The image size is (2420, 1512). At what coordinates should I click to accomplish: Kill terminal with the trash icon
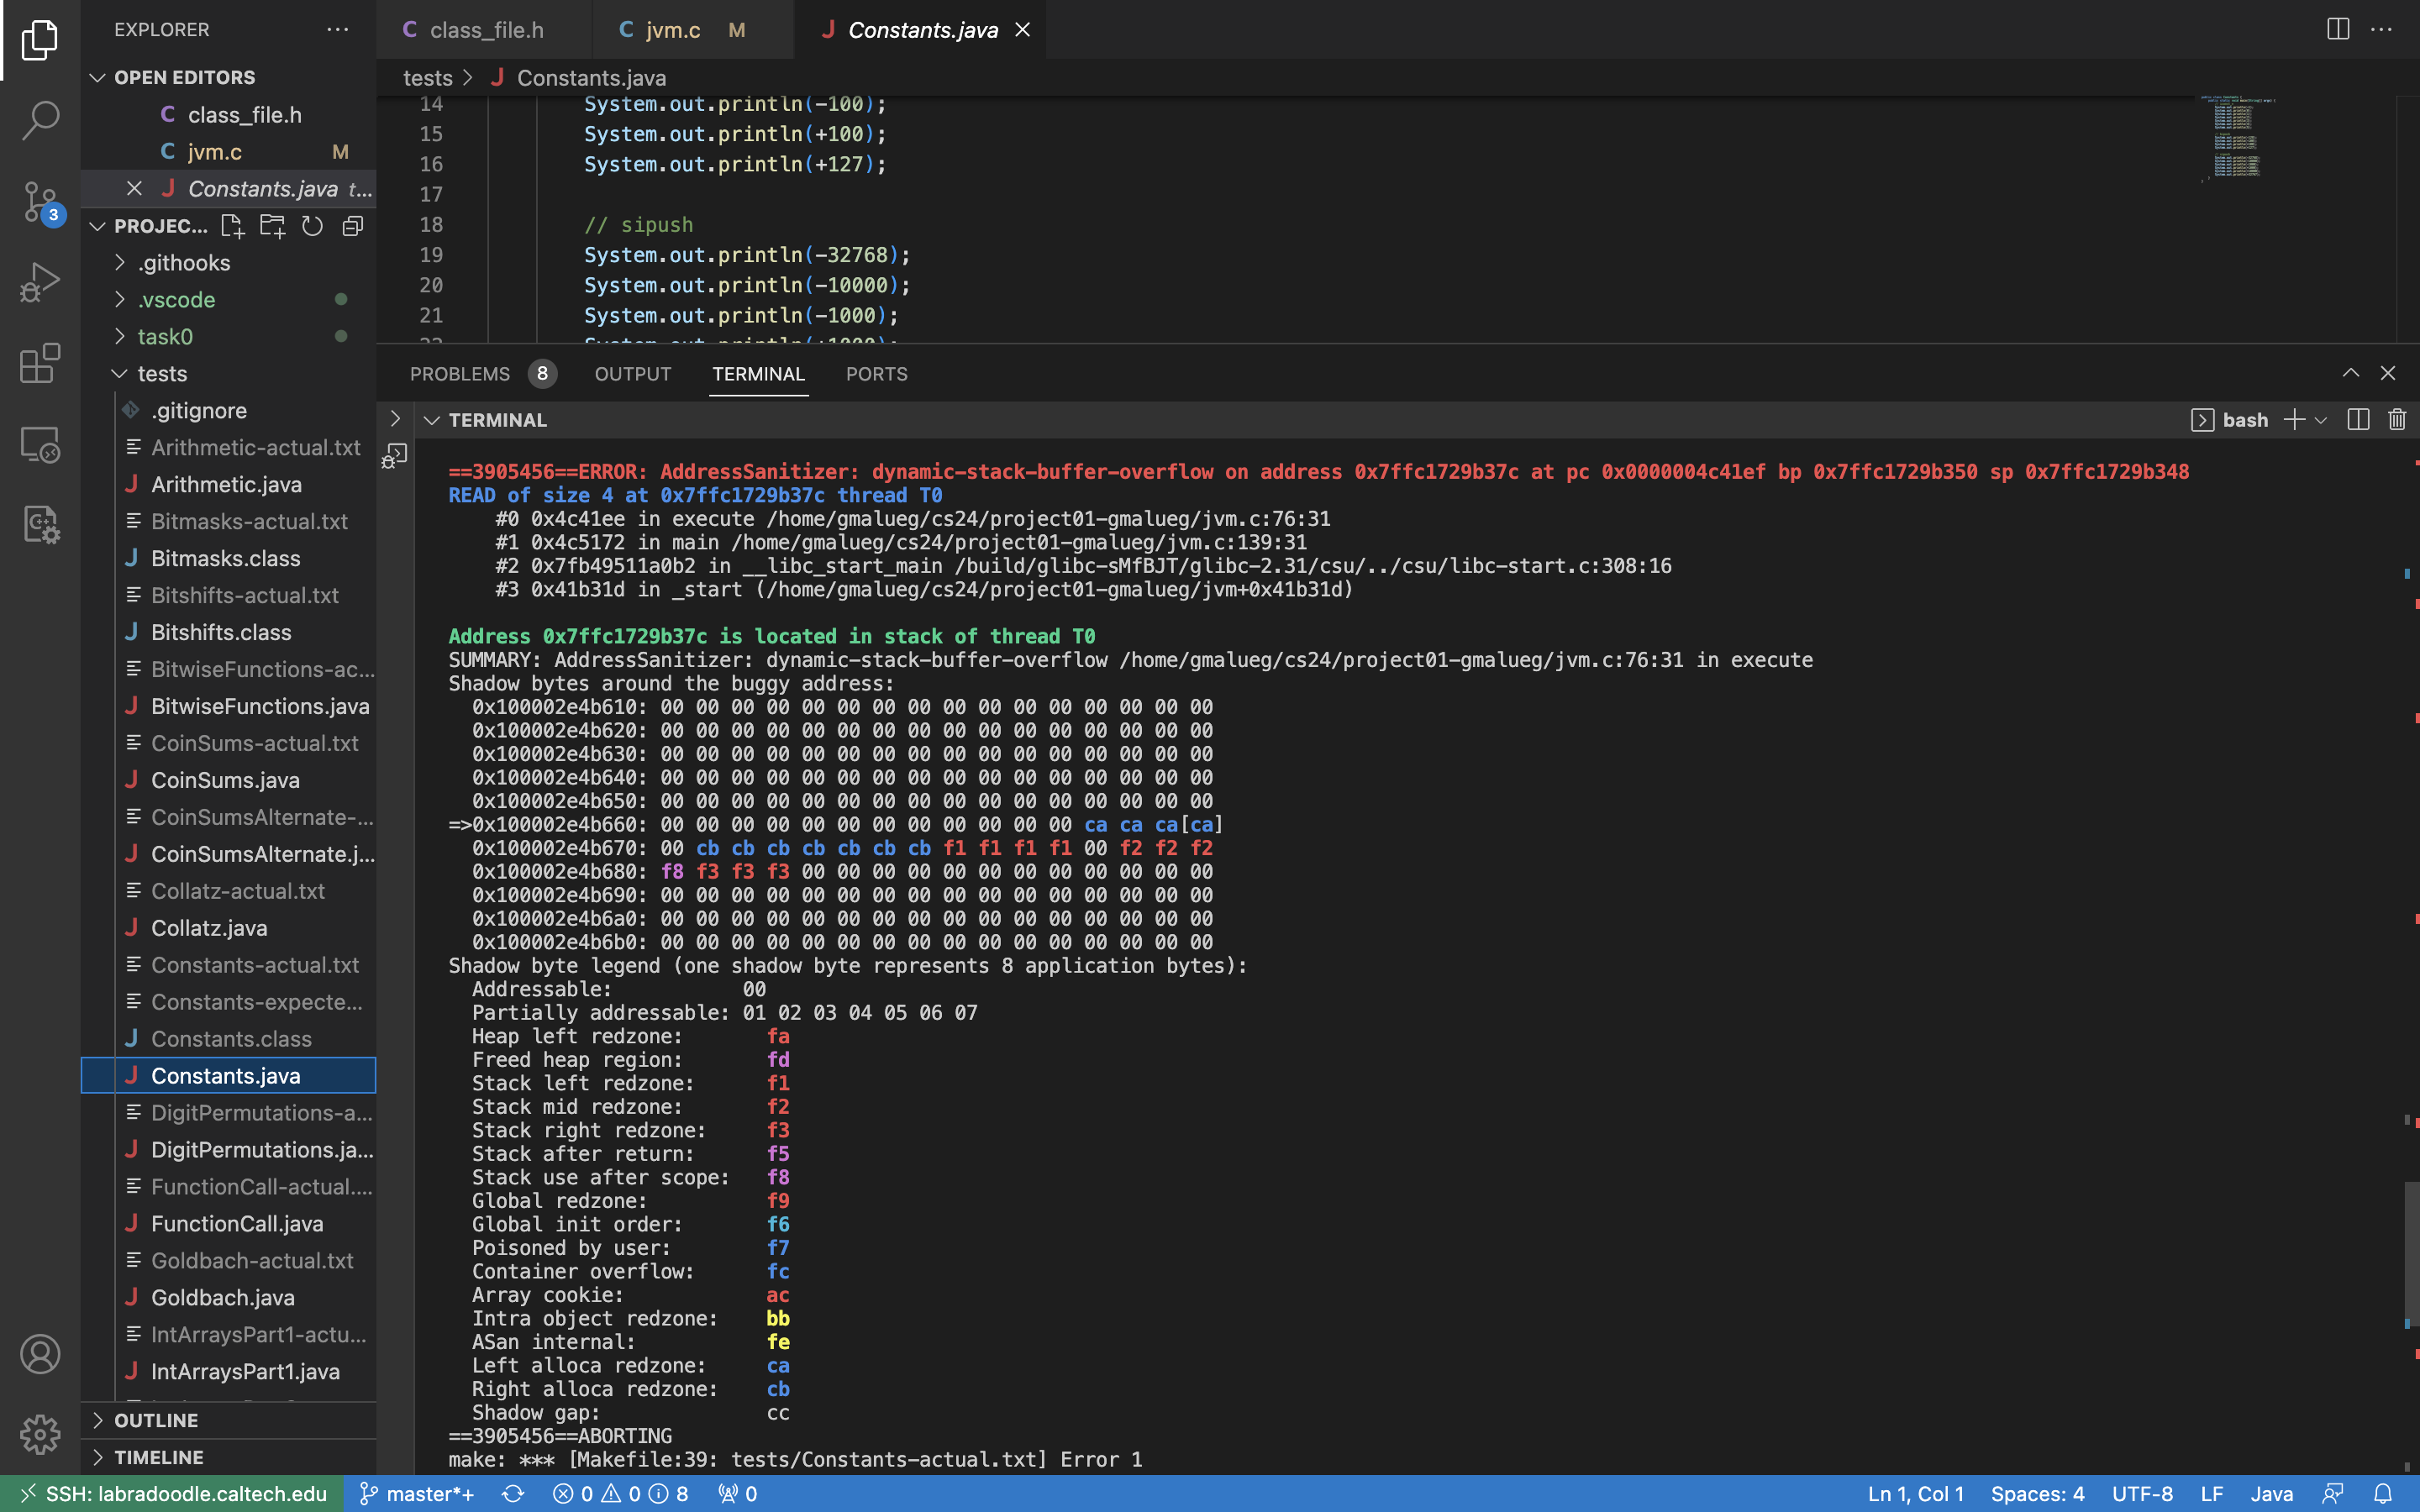pyautogui.click(x=2396, y=420)
